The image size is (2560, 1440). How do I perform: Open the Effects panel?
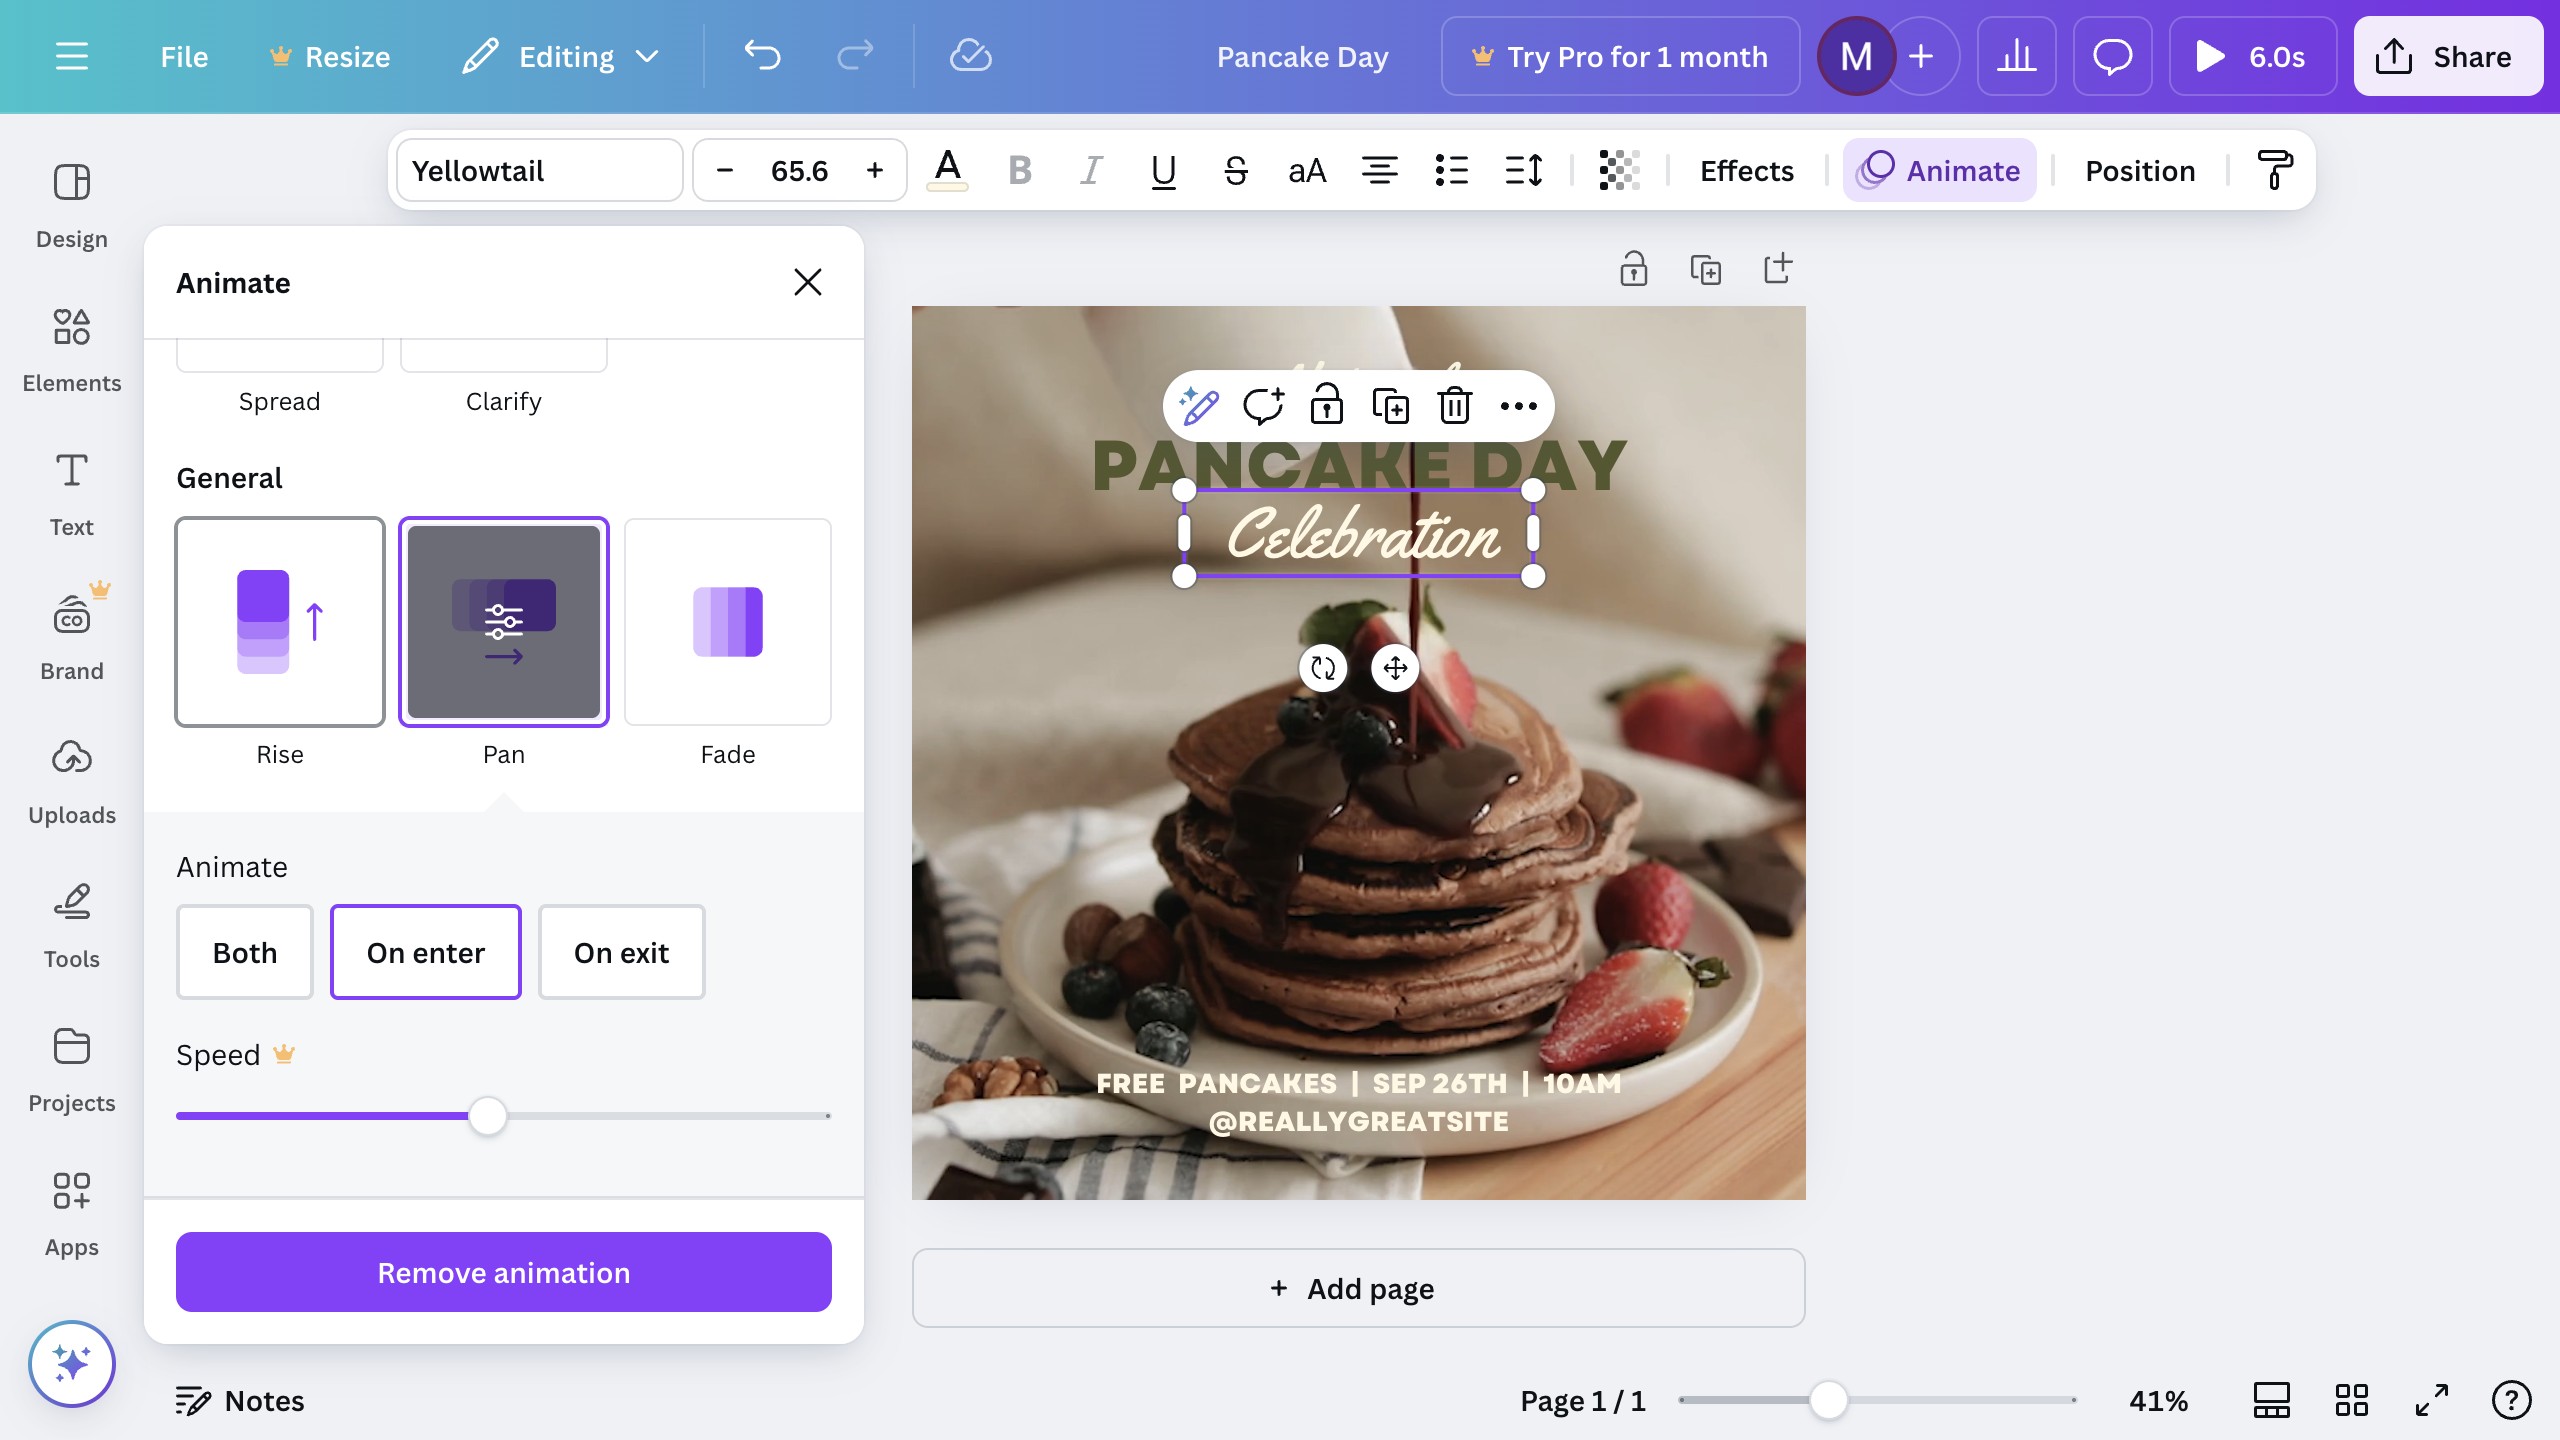(x=1747, y=170)
